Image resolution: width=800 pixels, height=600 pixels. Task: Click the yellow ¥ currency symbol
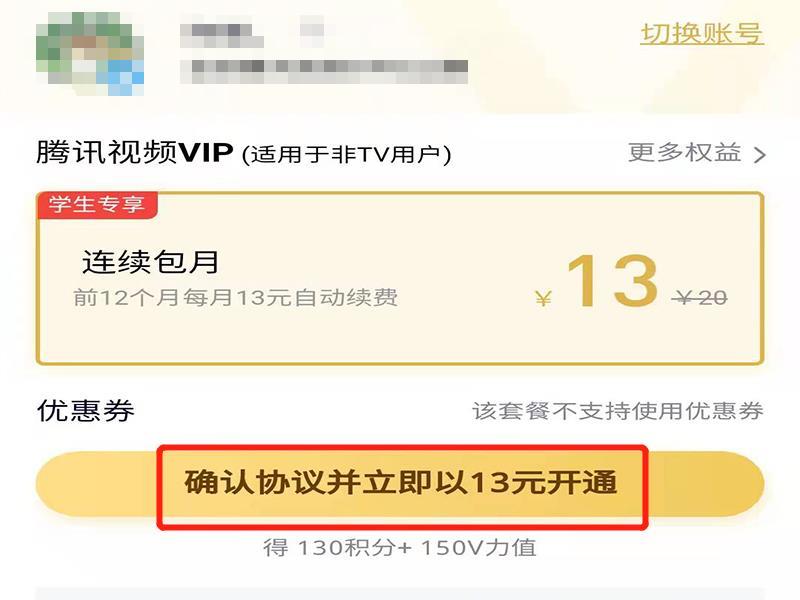pyautogui.click(x=543, y=298)
